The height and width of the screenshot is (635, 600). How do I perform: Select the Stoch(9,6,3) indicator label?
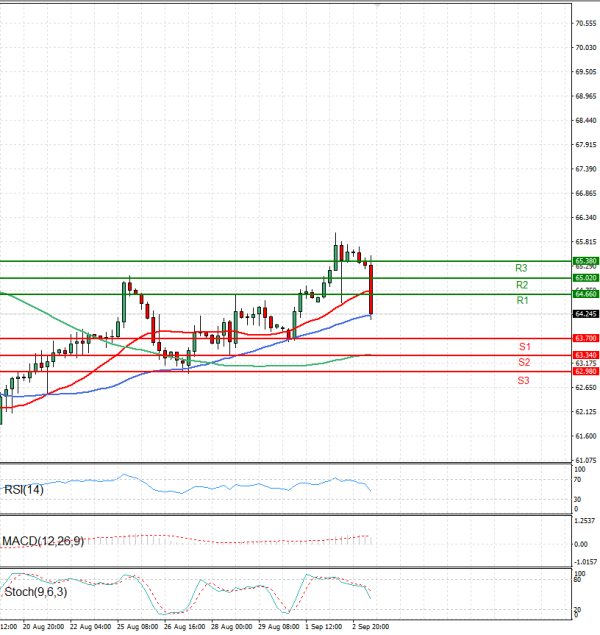pyautogui.click(x=36, y=592)
